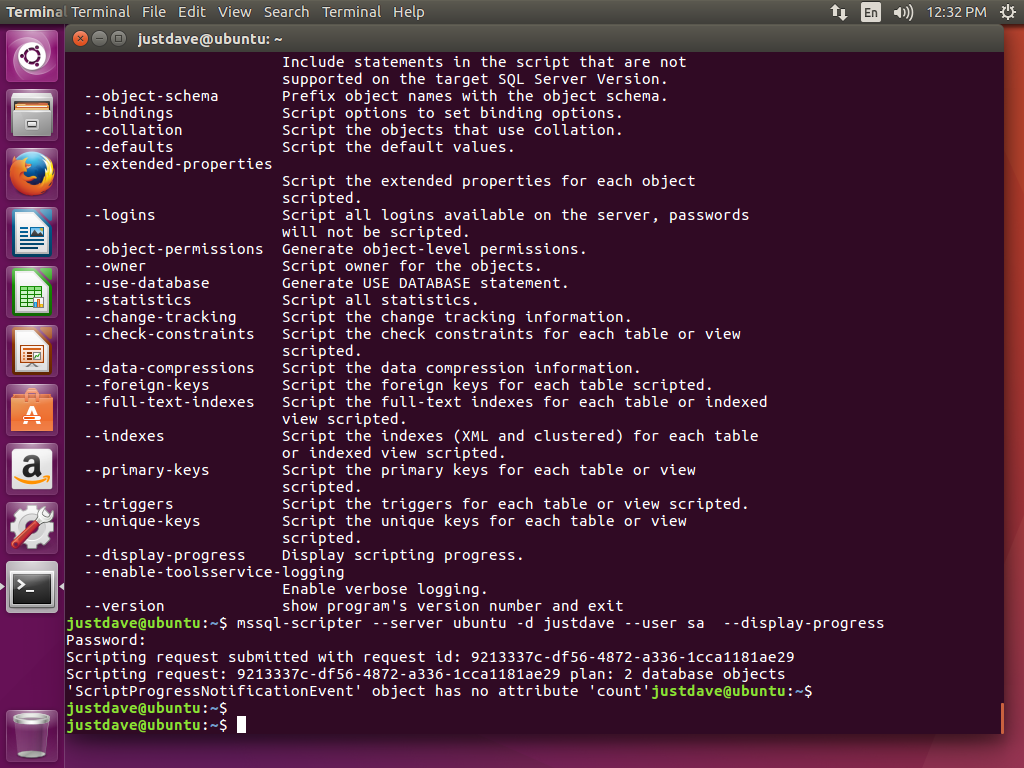Viewport: 1024px width, 768px height.
Task: Open the Amazon launcher icon
Action: 33,469
